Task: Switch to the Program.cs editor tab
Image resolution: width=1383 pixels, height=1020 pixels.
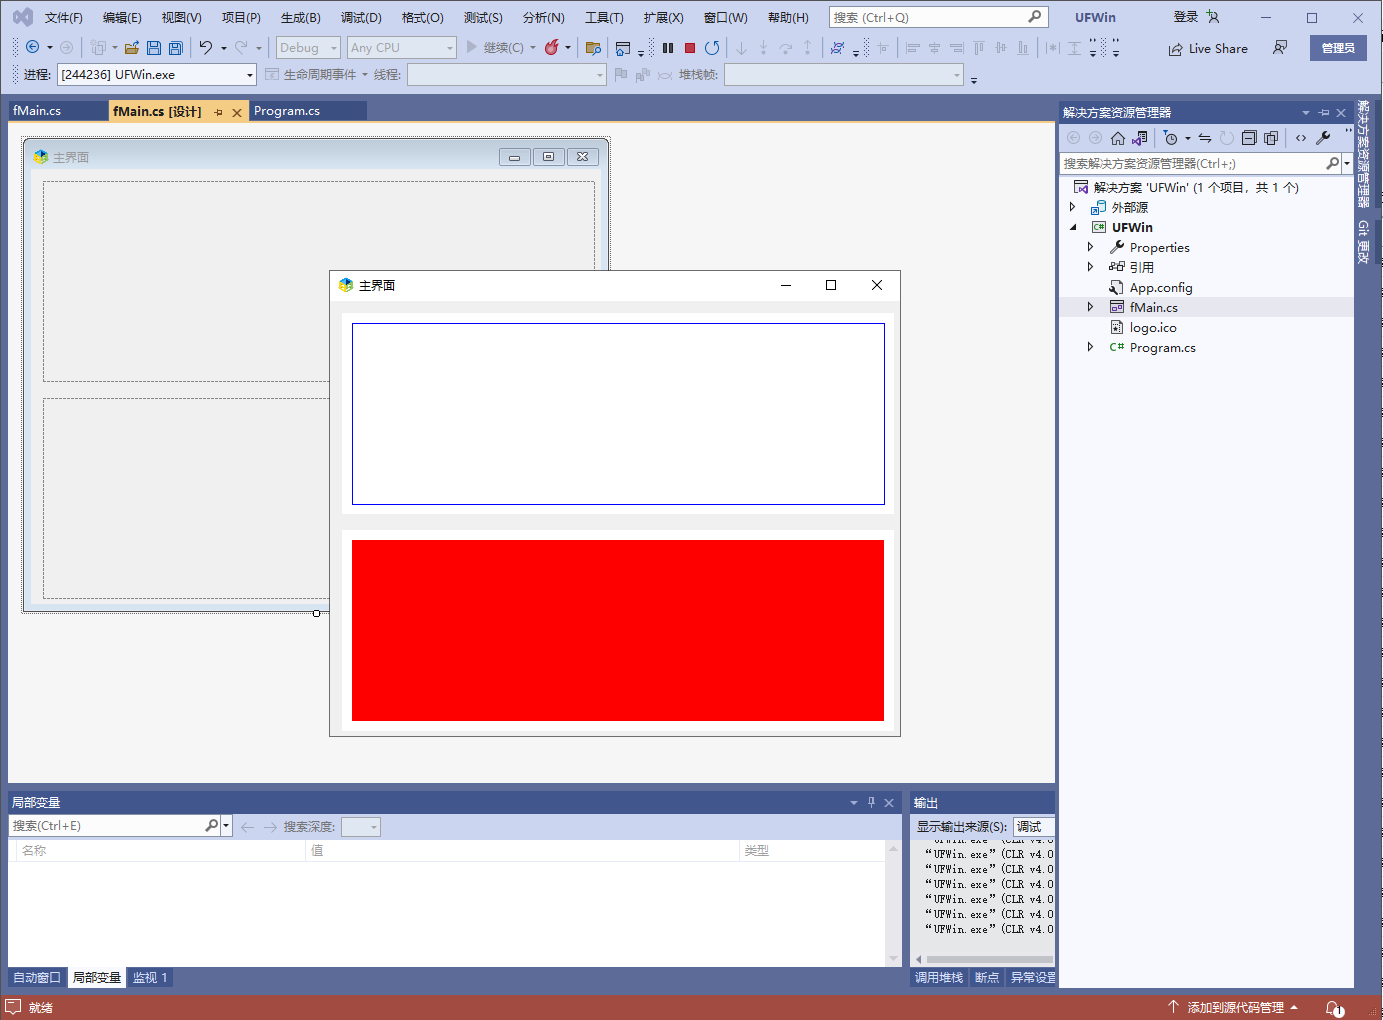Action: click(x=287, y=111)
